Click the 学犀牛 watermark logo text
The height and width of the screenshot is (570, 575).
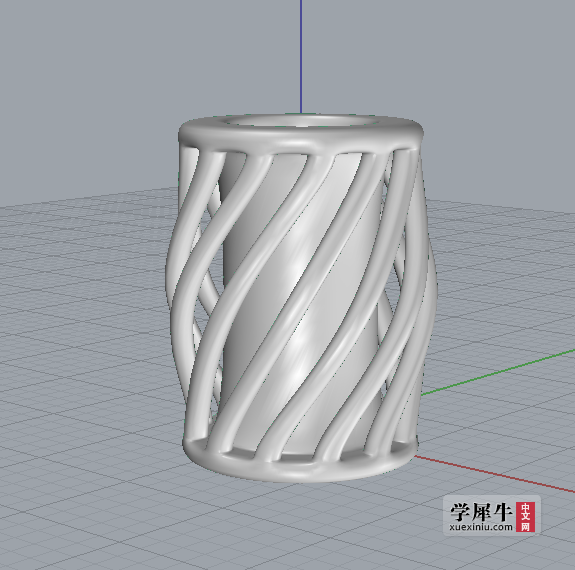tap(481, 511)
